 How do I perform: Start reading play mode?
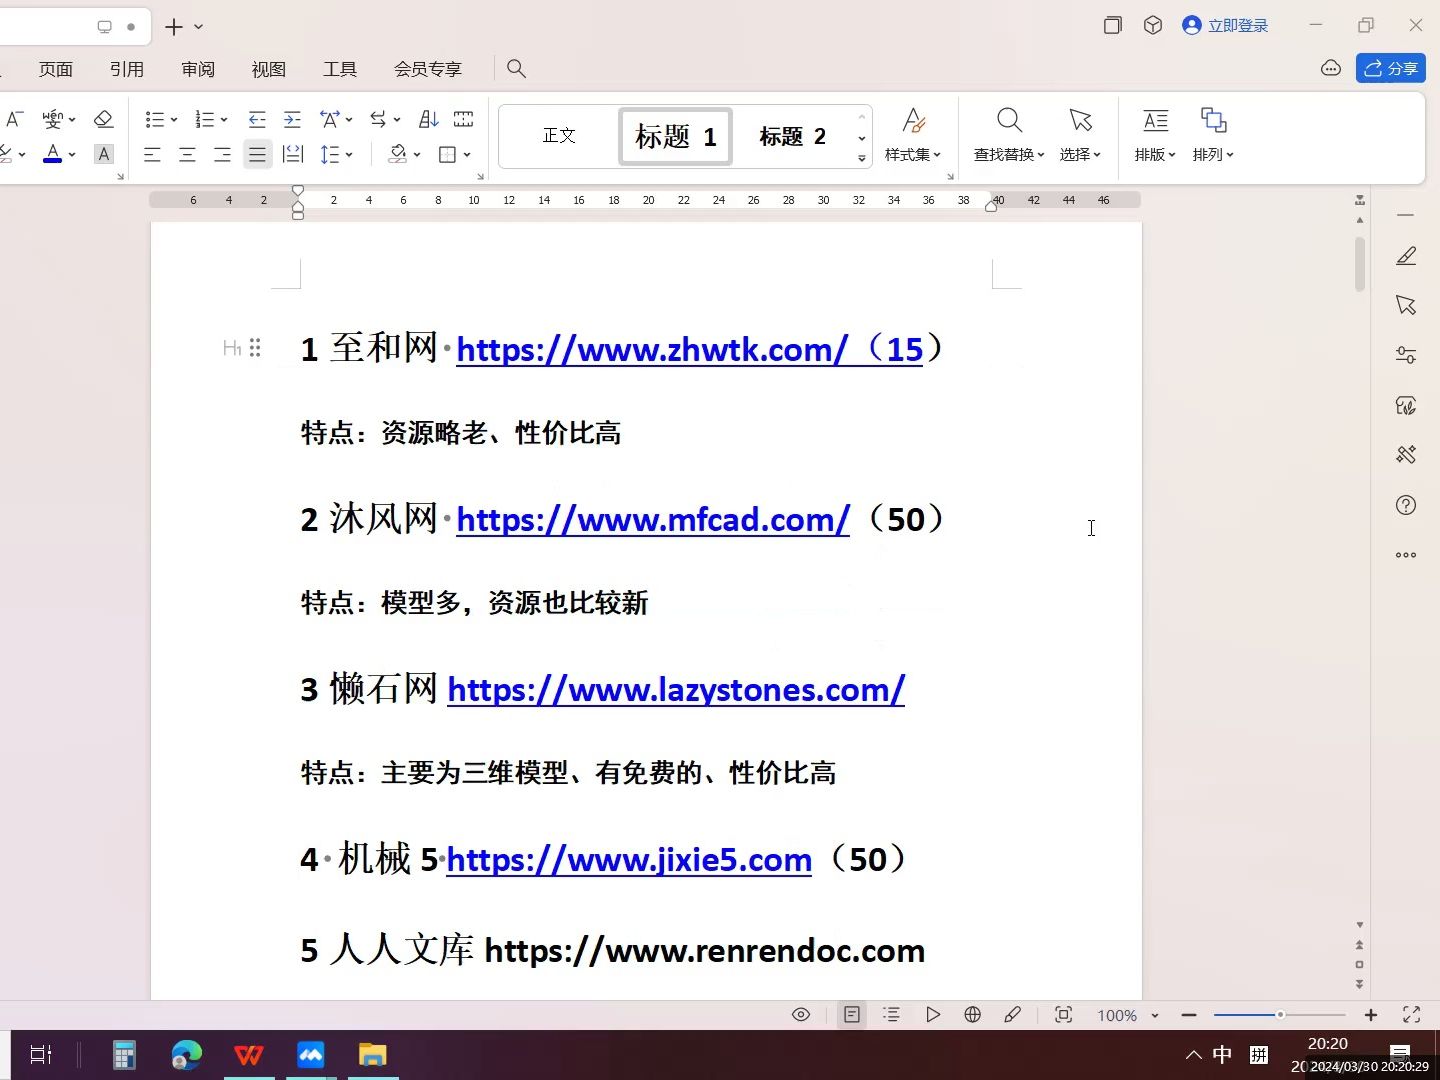coord(932,1015)
